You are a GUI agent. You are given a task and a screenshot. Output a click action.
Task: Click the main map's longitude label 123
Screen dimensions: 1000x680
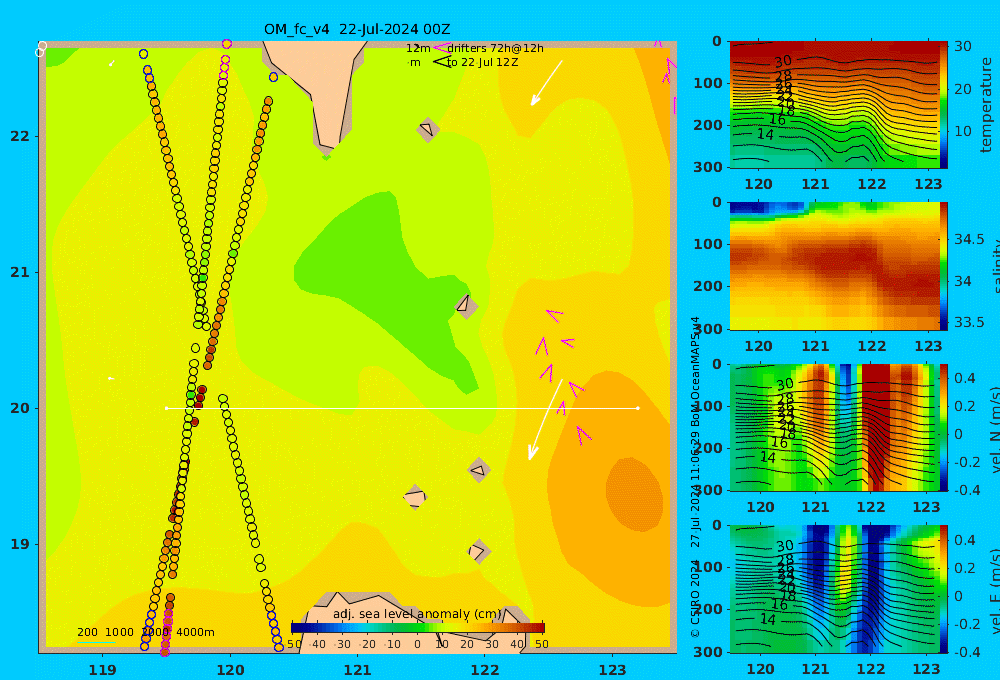(x=613, y=670)
